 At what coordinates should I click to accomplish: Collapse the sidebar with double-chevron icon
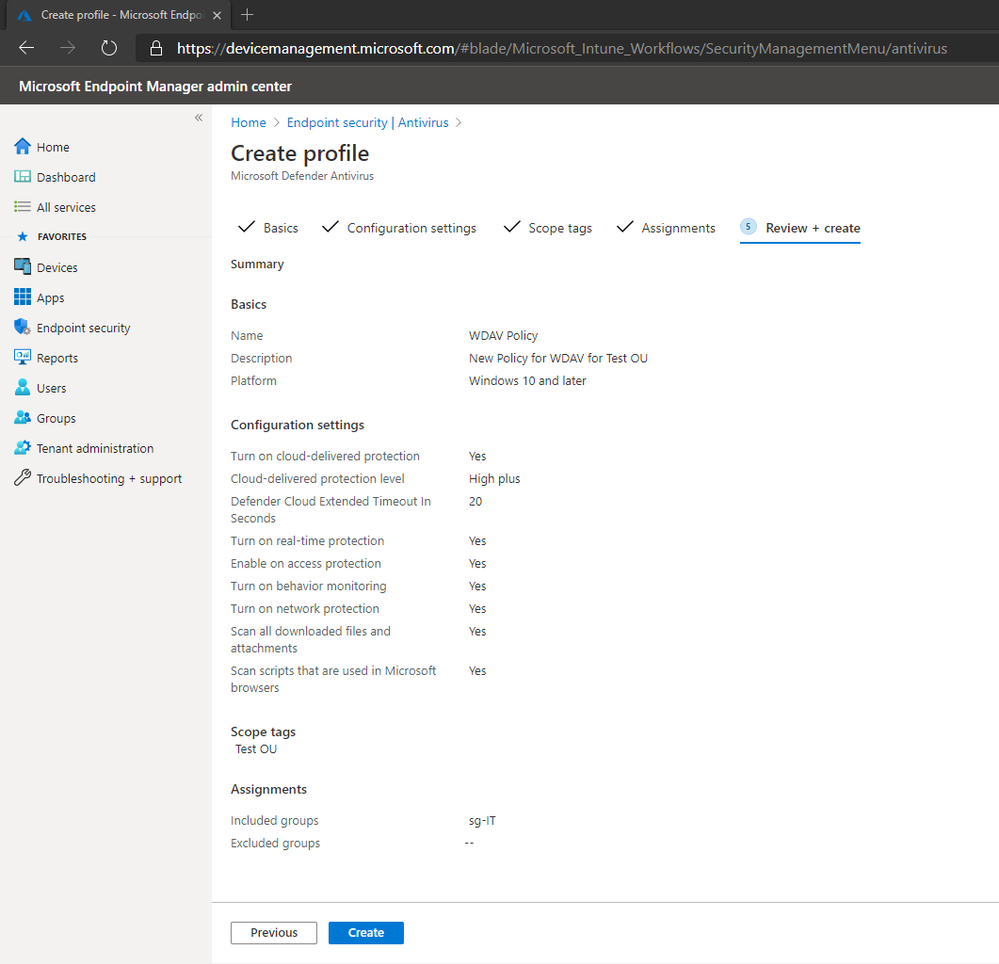click(199, 118)
